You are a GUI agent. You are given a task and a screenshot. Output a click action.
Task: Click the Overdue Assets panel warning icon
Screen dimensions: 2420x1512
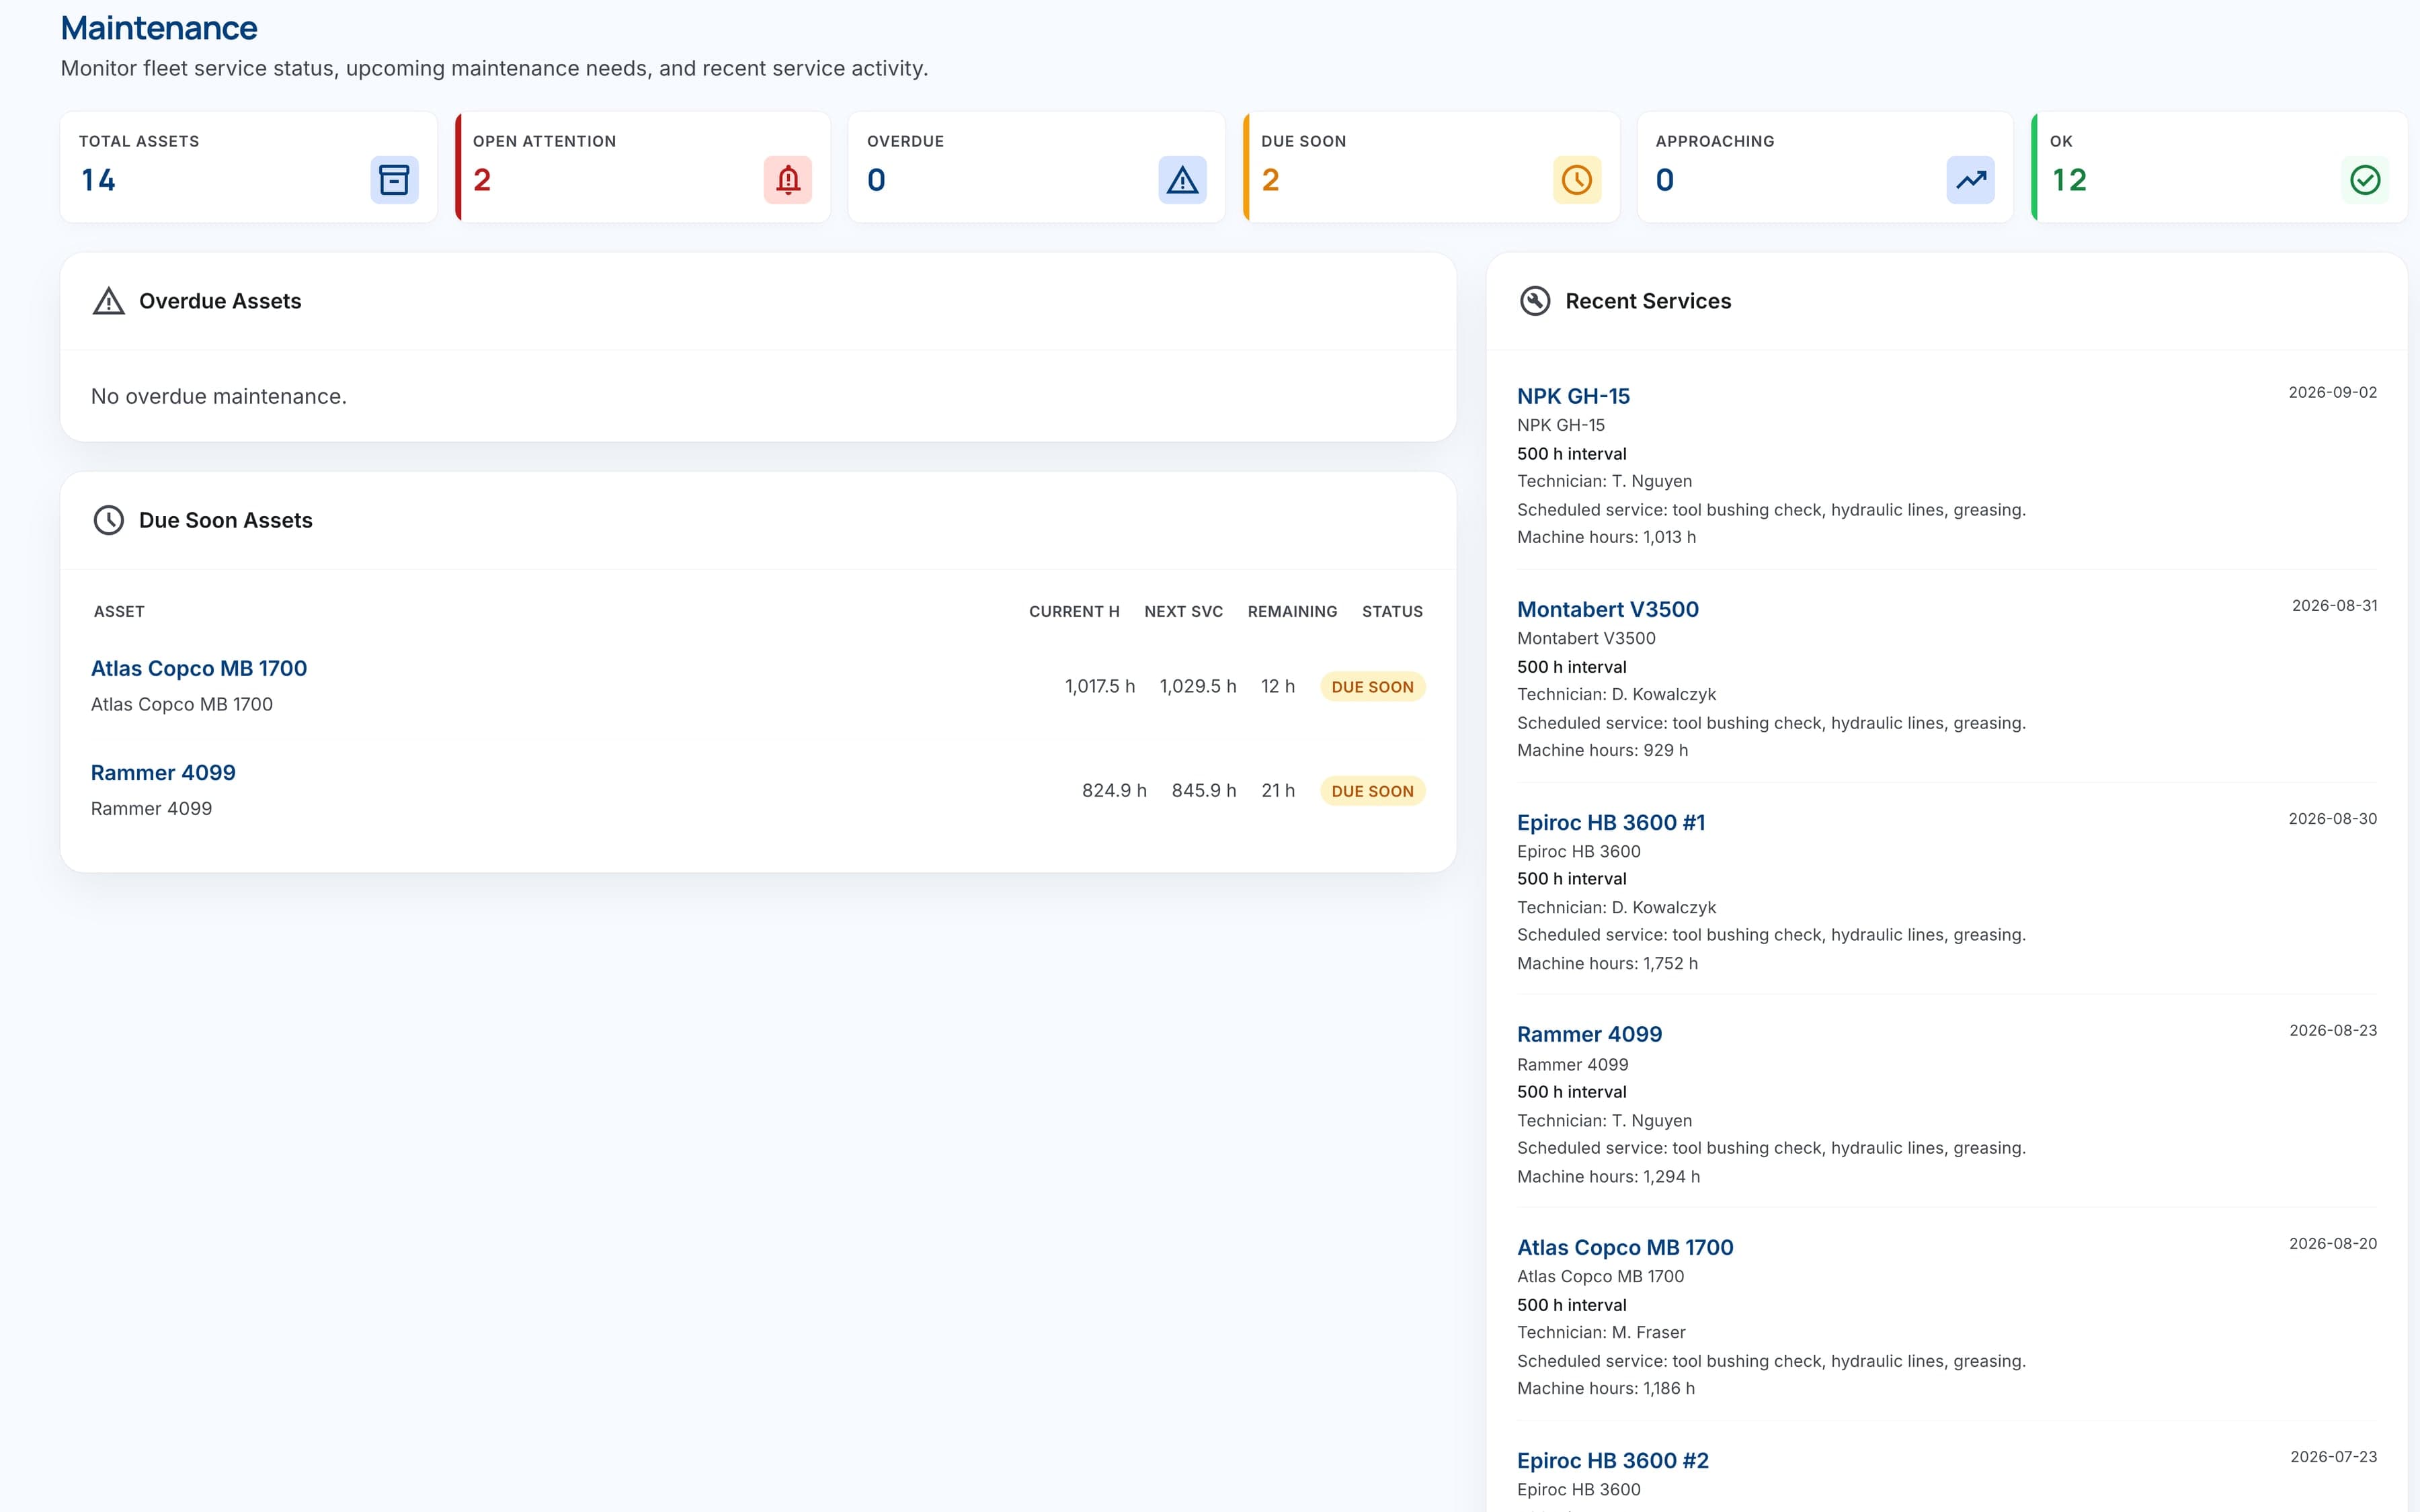(109, 301)
